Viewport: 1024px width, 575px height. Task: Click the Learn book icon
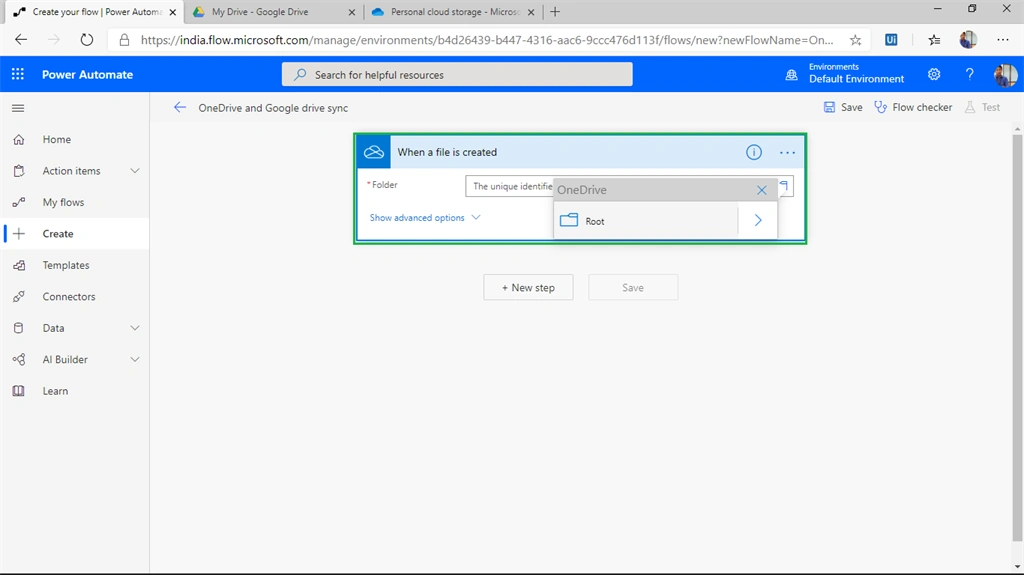point(19,391)
